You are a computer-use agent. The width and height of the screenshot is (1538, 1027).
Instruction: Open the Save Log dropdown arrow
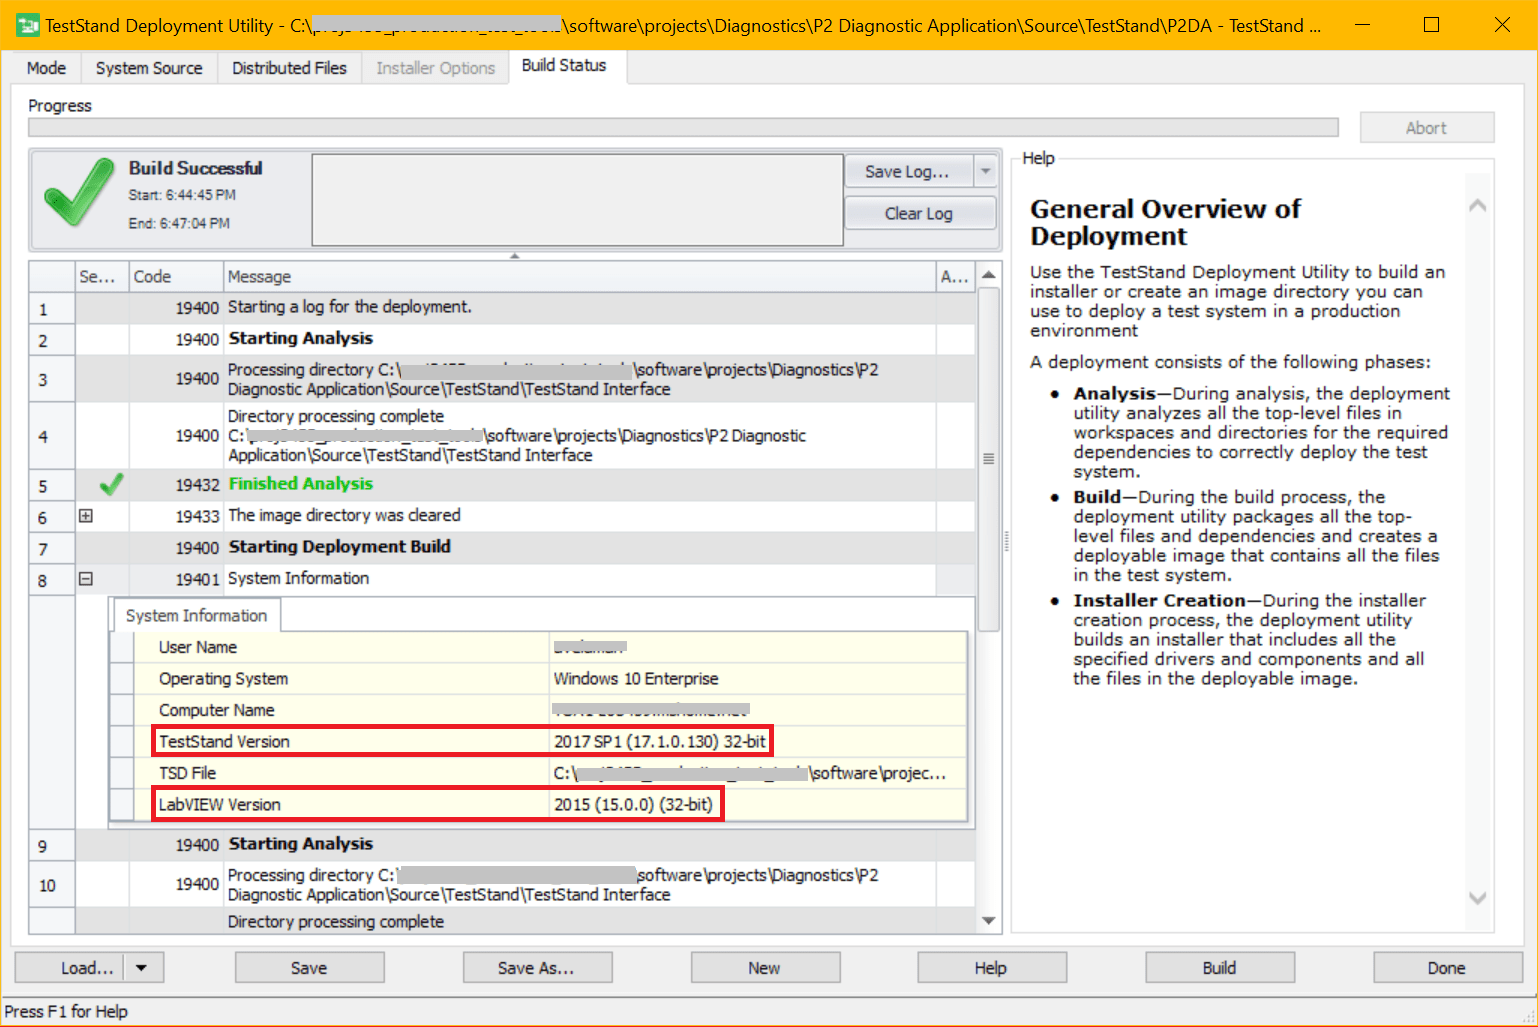pyautogui.click(x=985, y=171)
